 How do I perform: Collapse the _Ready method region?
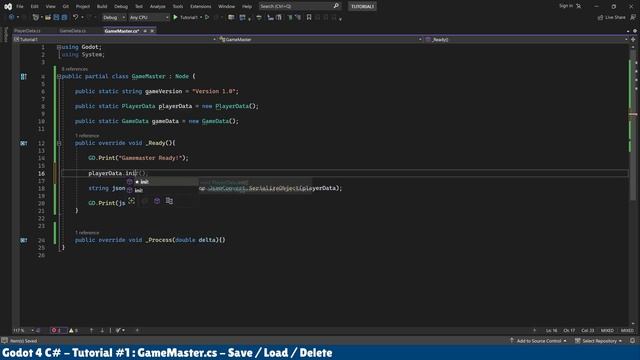(x=59, y=143)
